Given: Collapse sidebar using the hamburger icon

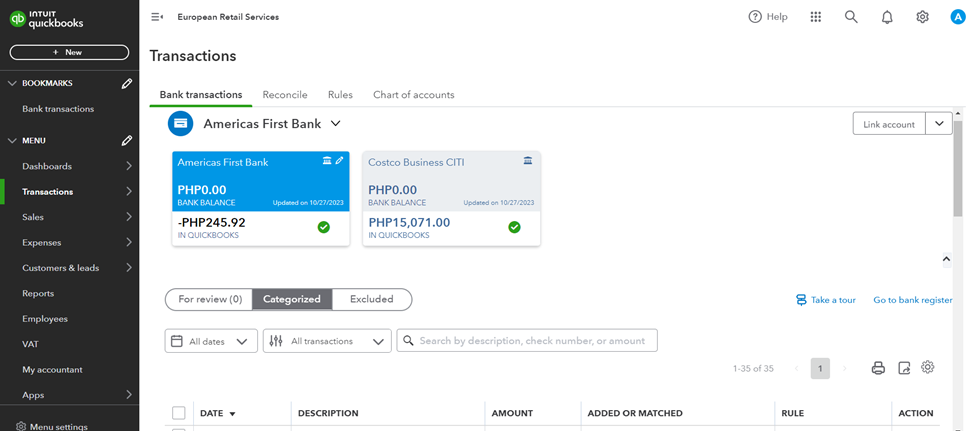Looking at the screenshot, I should (157, 17).
